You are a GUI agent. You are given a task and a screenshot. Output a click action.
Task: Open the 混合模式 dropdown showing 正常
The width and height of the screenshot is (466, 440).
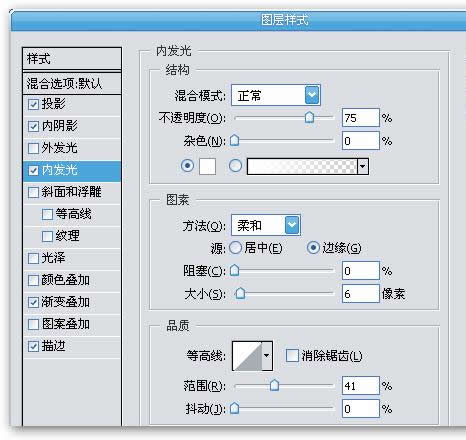[x=276, y=95]
